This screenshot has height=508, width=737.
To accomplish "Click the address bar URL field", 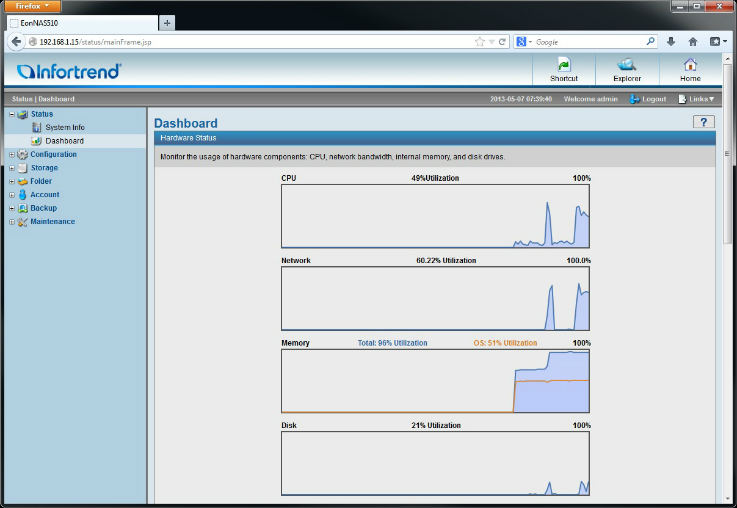I will (x=254, y=42).
